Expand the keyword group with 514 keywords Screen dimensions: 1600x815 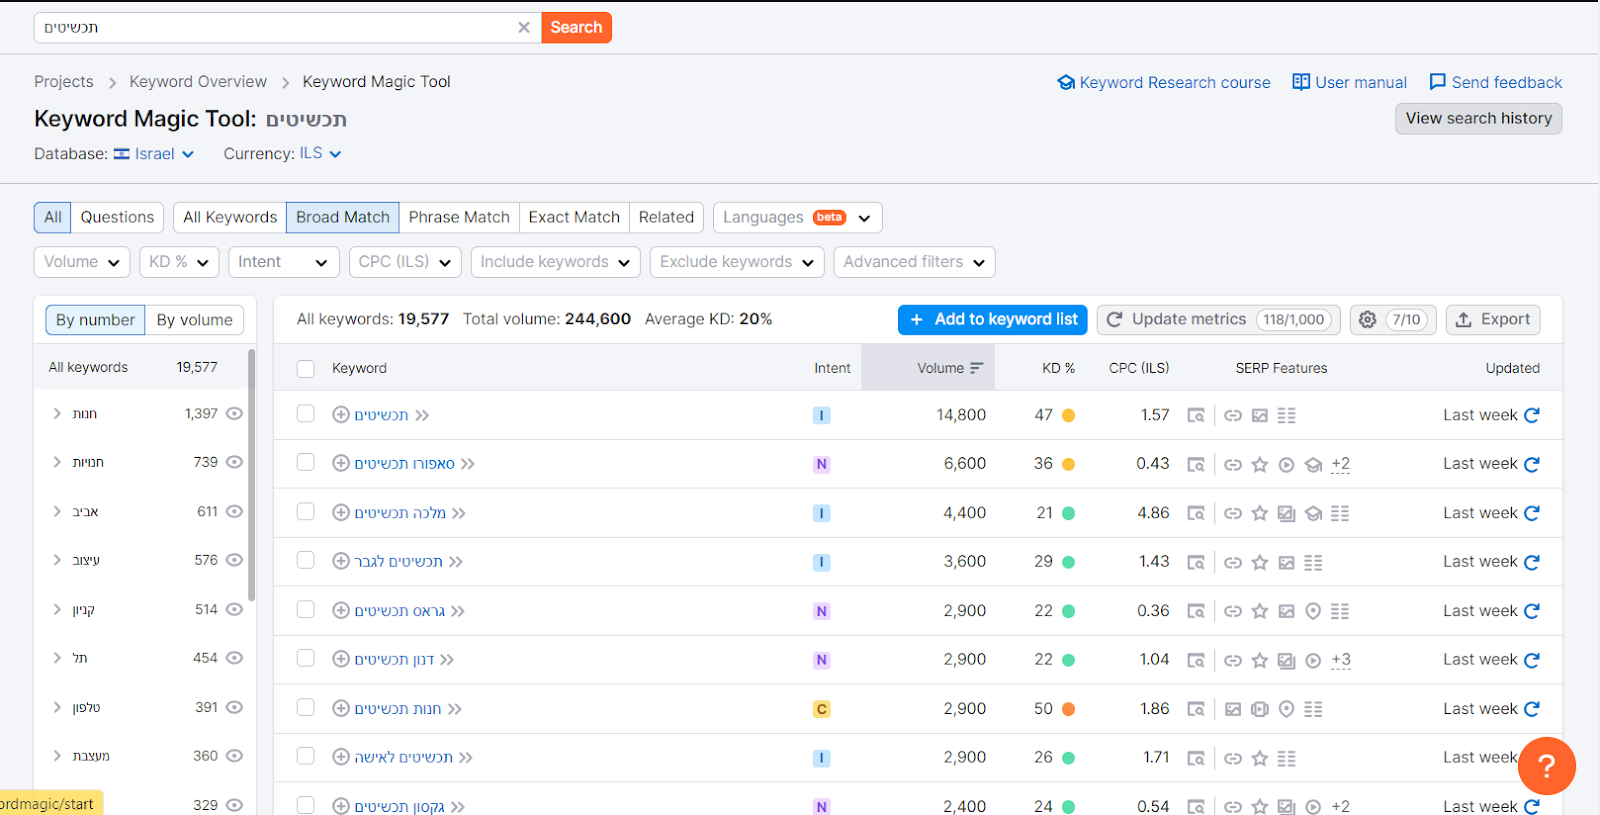(57, 609)
